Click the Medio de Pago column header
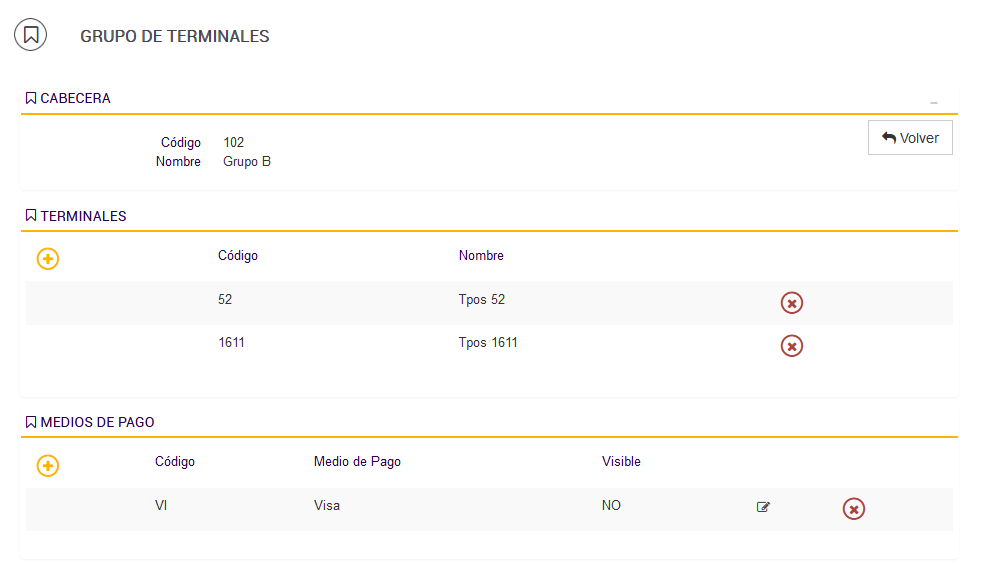This screenshot has width=991, height=567. pos(357,461)
